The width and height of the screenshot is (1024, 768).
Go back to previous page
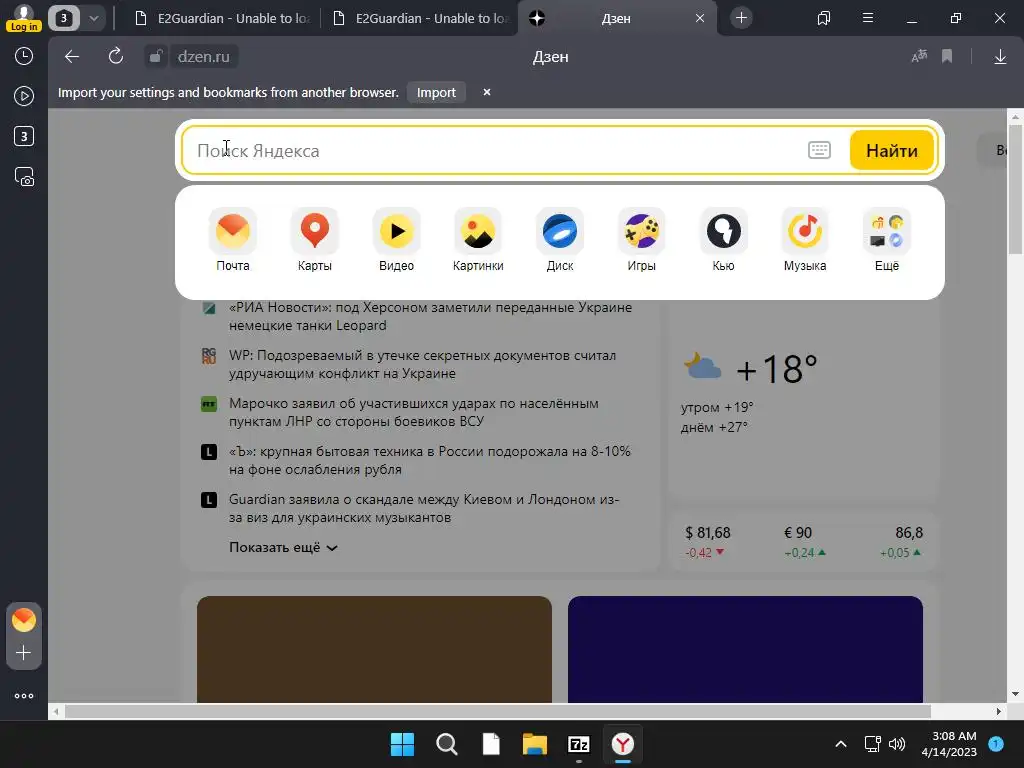[x=72, y=57]
